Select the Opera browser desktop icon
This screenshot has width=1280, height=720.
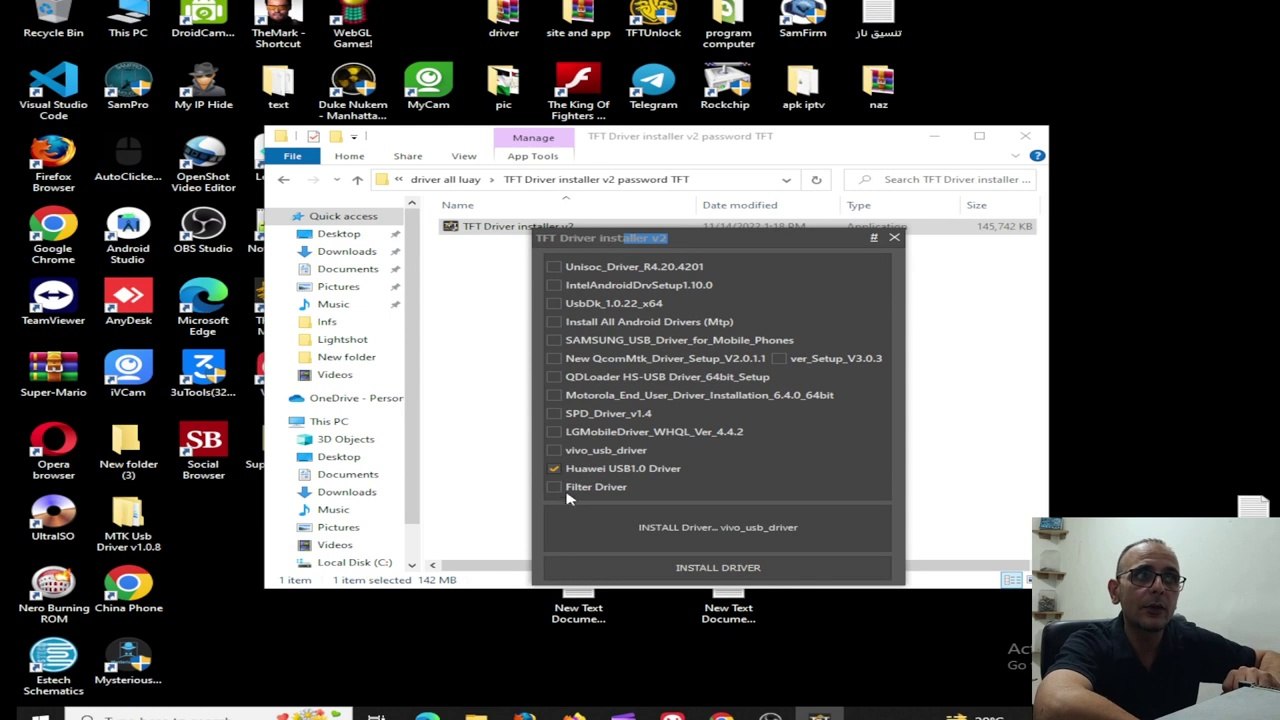click(x=53, y=452)
